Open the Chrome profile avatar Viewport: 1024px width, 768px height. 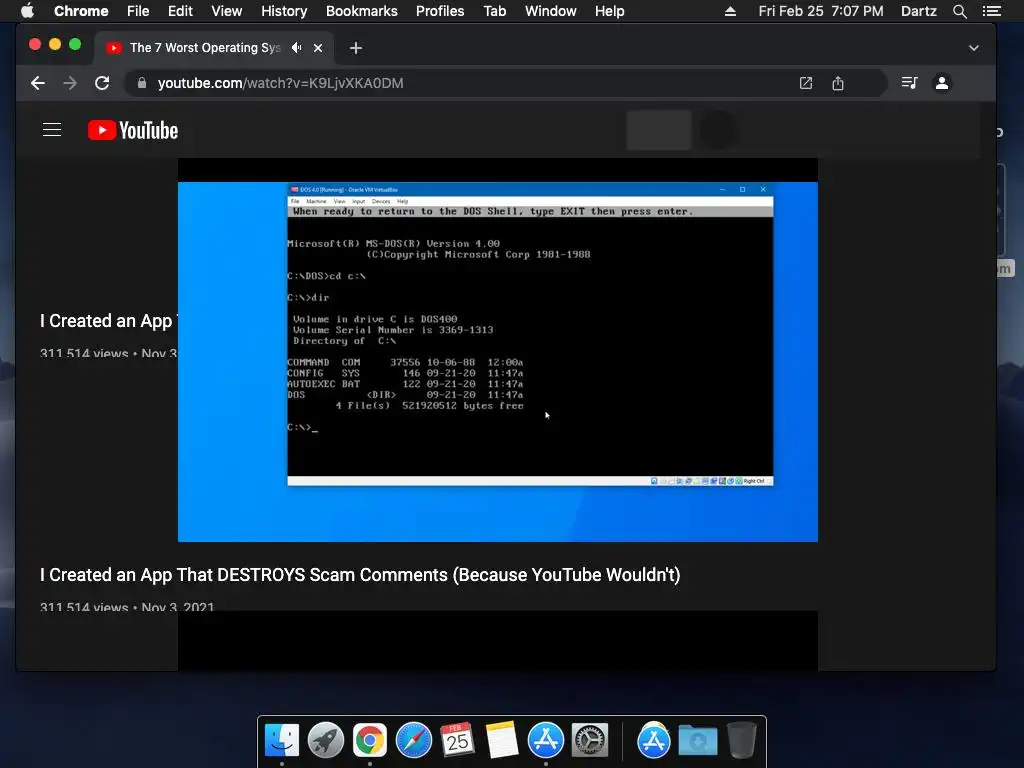942,83
